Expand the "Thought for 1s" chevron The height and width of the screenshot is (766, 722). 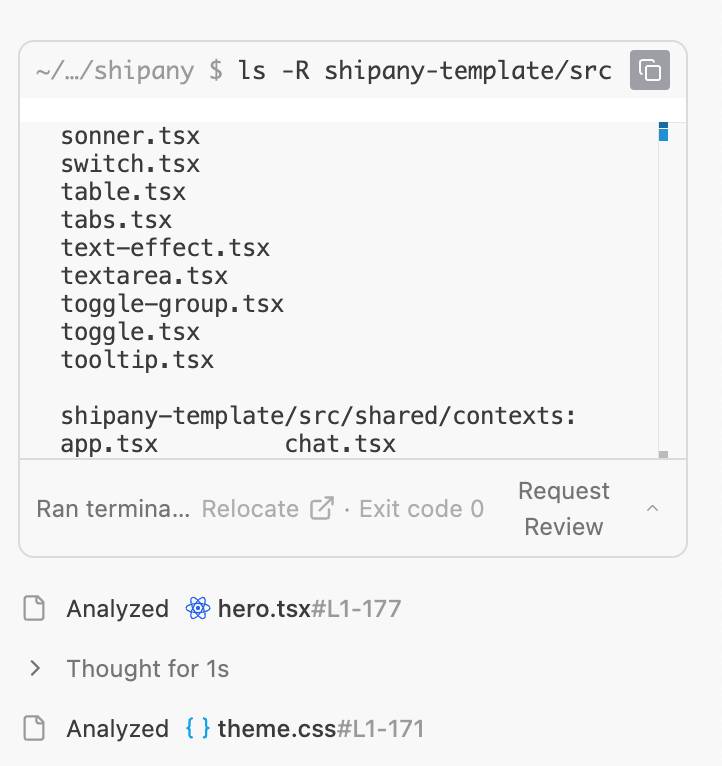click(x=35, y=668)
